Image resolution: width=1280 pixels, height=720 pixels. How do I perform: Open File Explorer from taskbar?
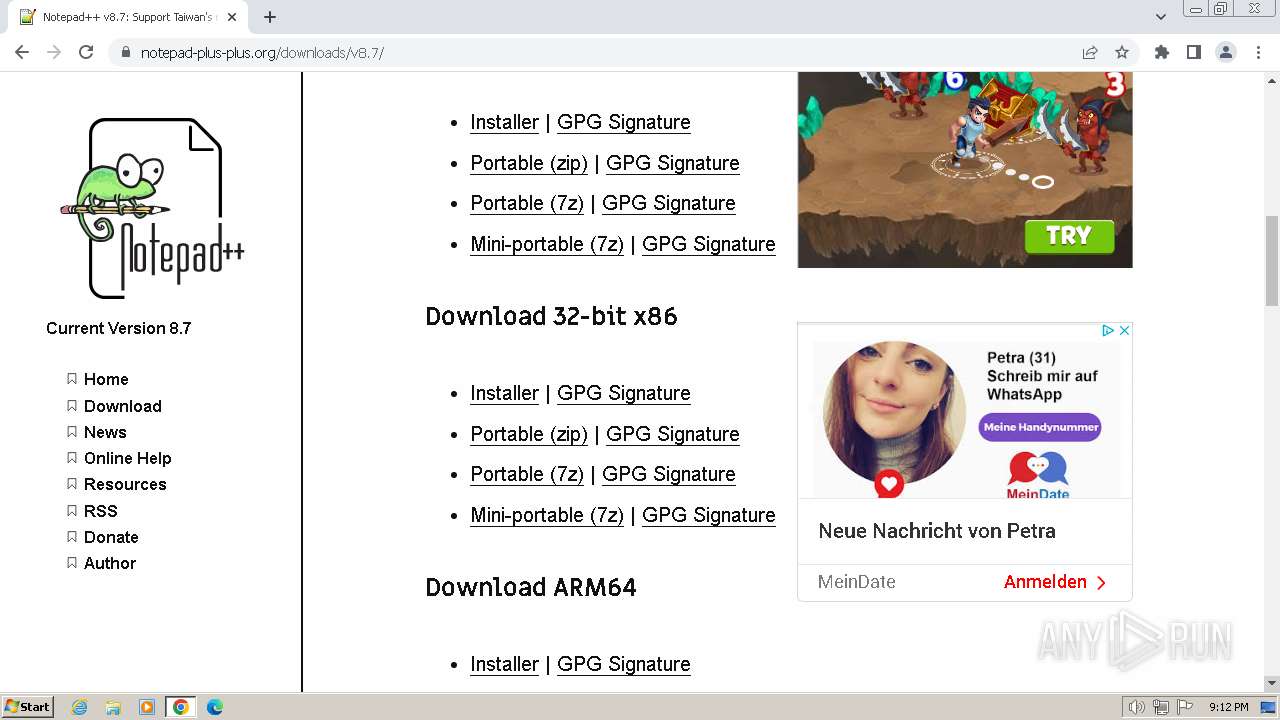coord(113,707)
